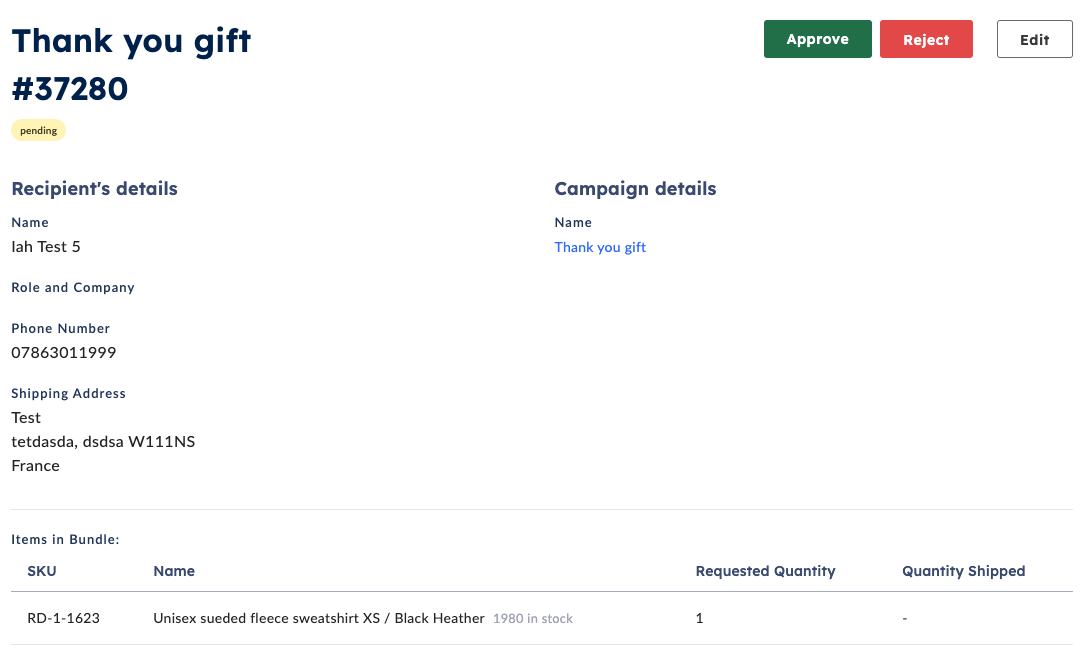Open the Thank you gift campaign link

coord(600,247)
